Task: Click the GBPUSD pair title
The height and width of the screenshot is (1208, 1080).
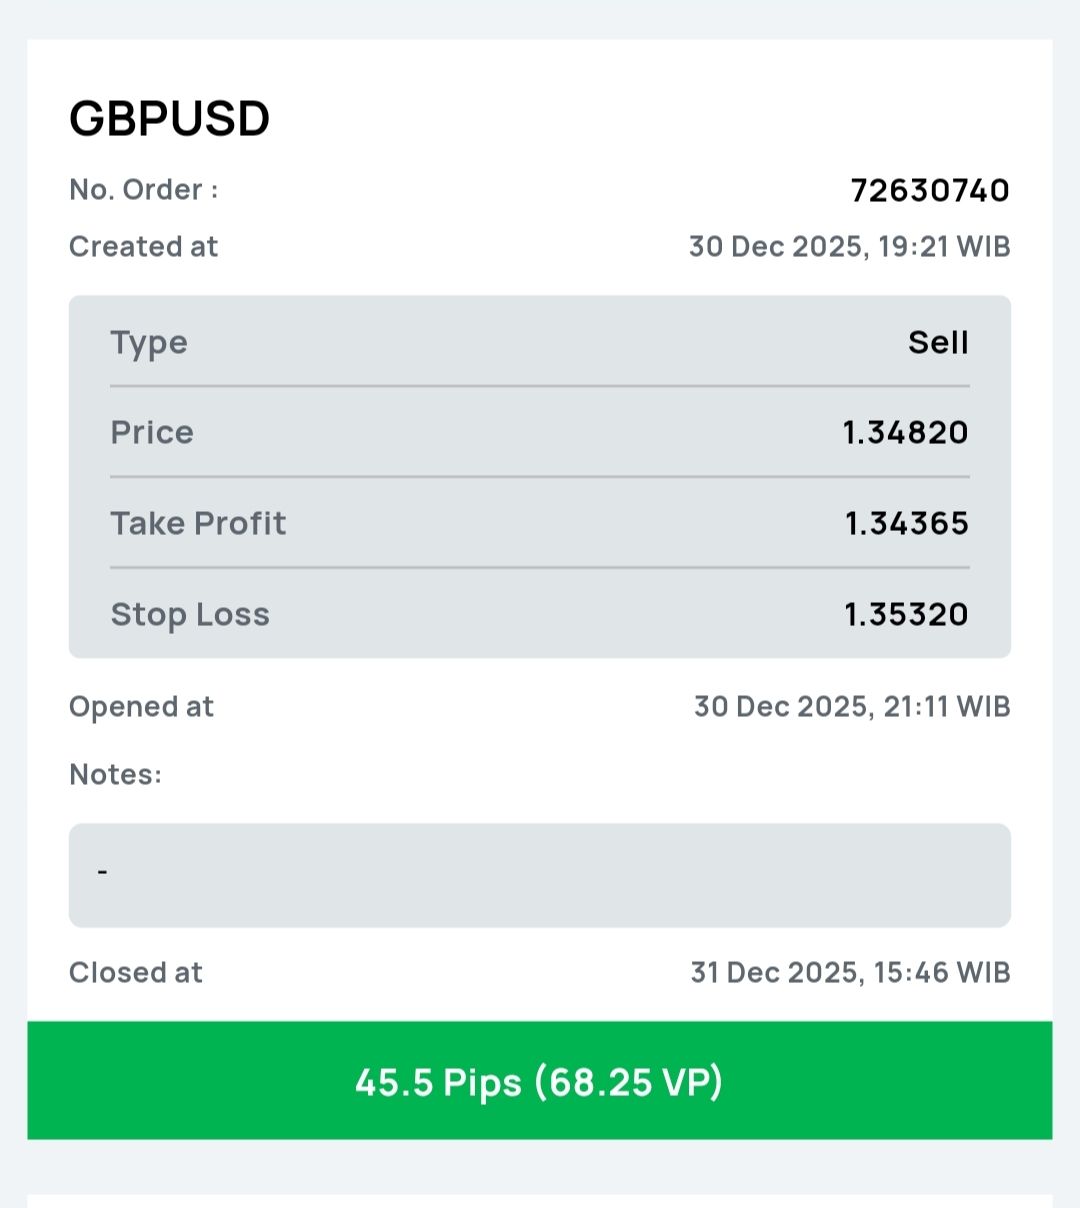Action: click(170, 119)
